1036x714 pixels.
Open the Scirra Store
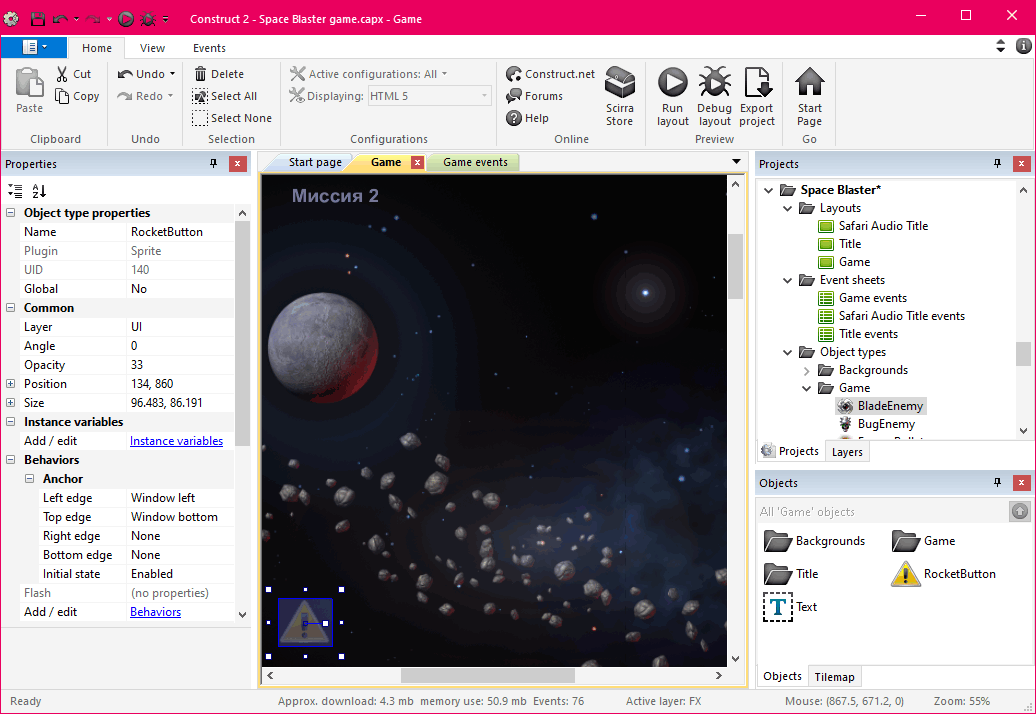click(x=620, y=96)
